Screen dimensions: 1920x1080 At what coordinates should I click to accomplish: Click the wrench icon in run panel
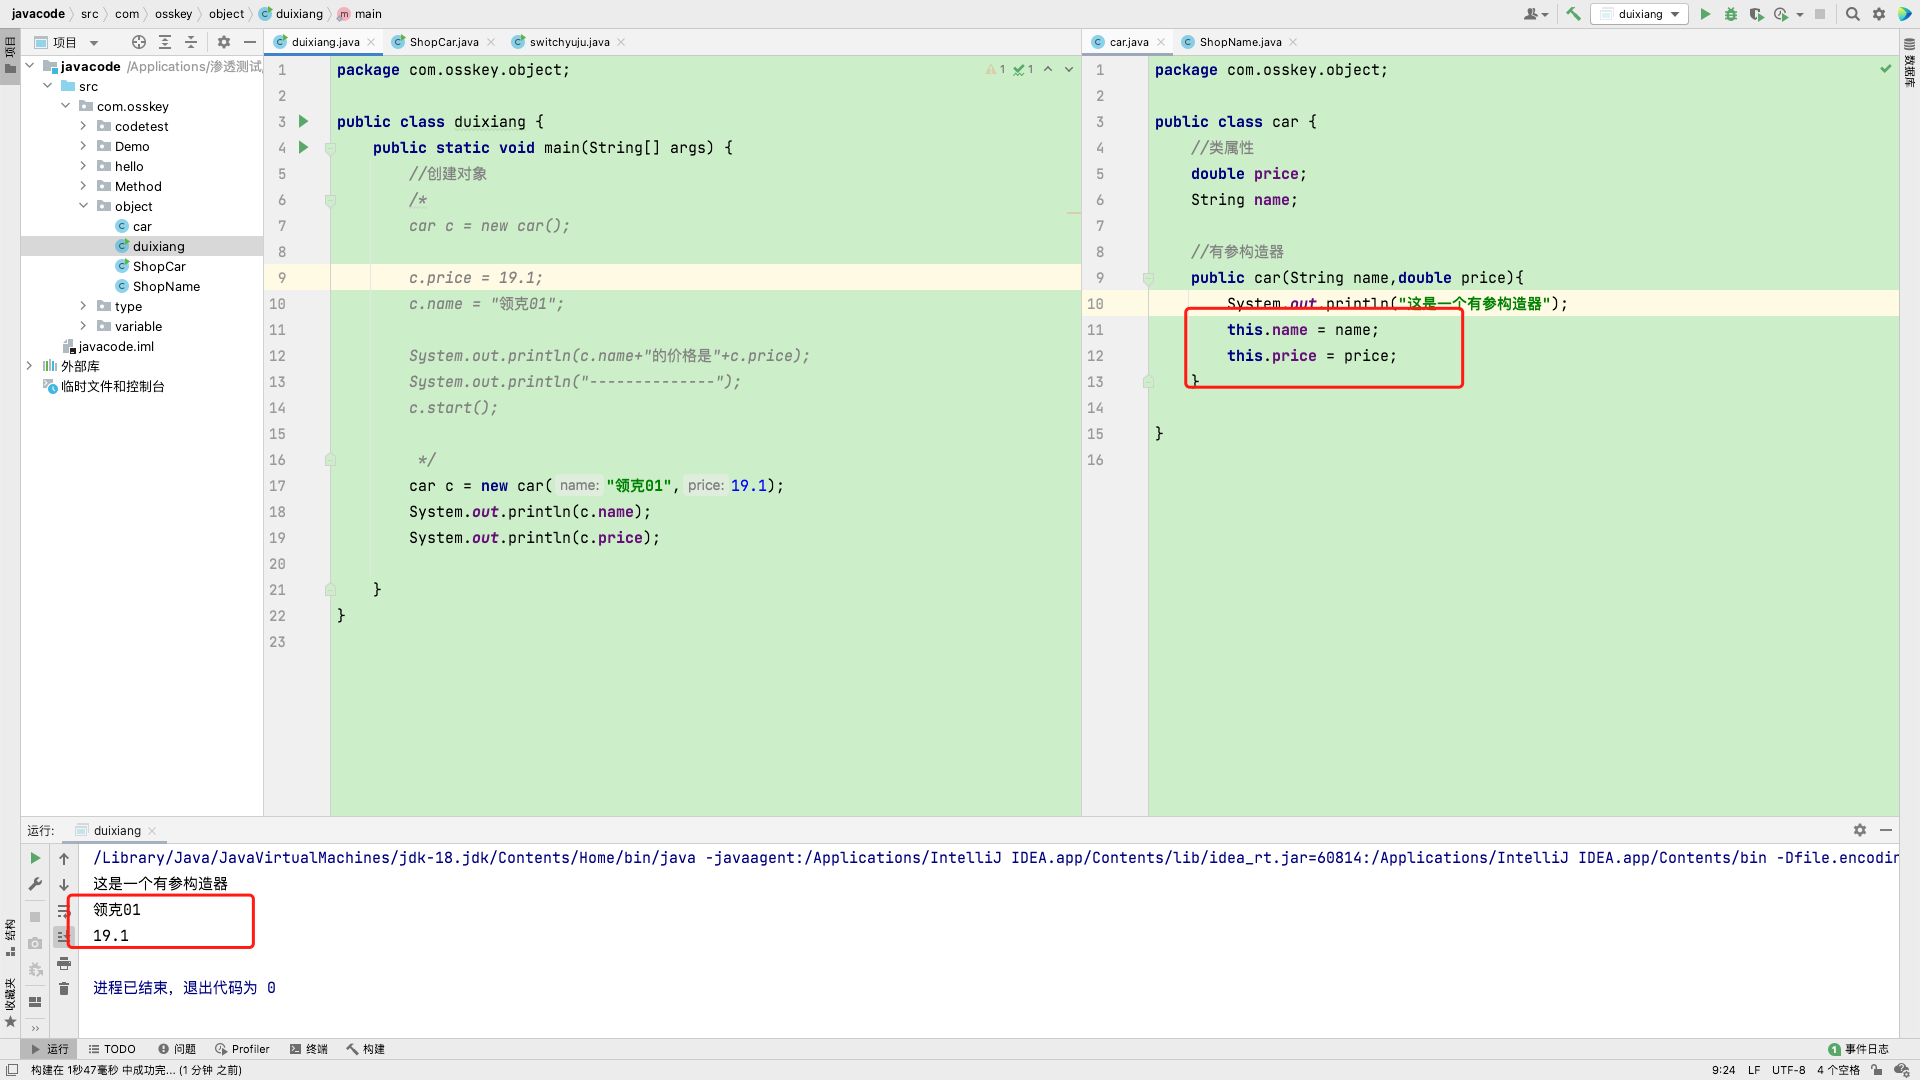[x=35, y=884]
